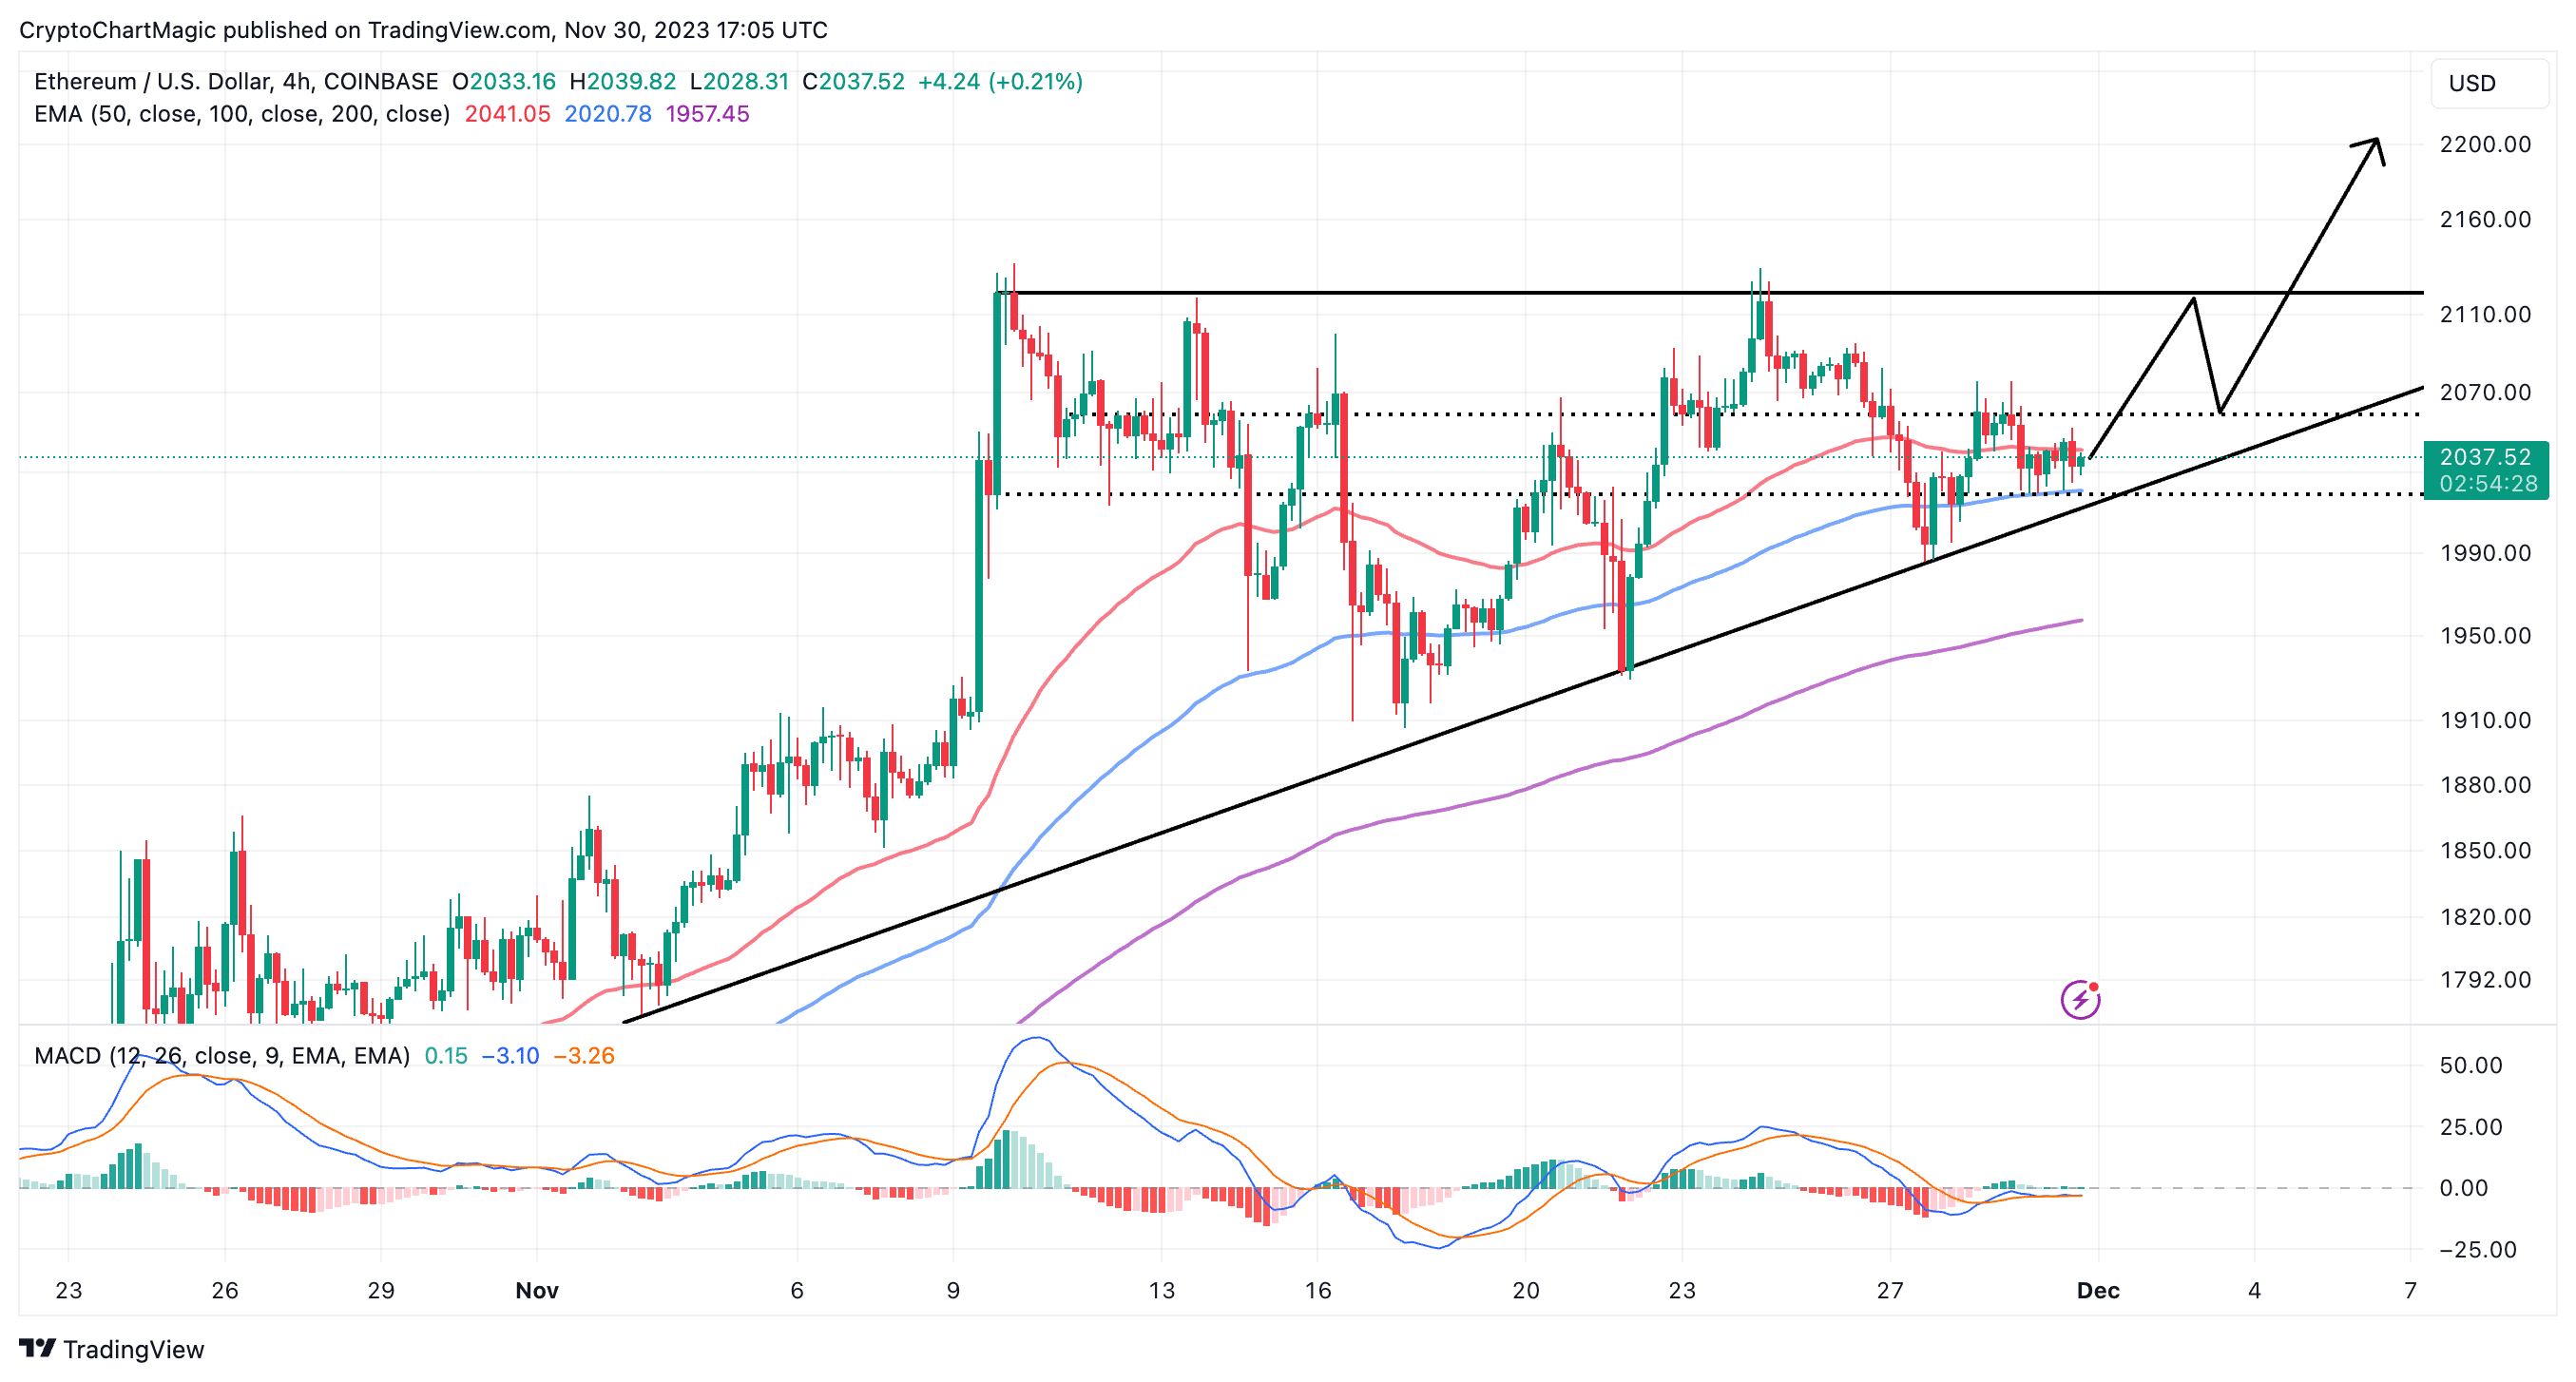Click the 2160.00 price axis label
The width and height of the screenshot is (2576, 1382).
click(2485, 219)
